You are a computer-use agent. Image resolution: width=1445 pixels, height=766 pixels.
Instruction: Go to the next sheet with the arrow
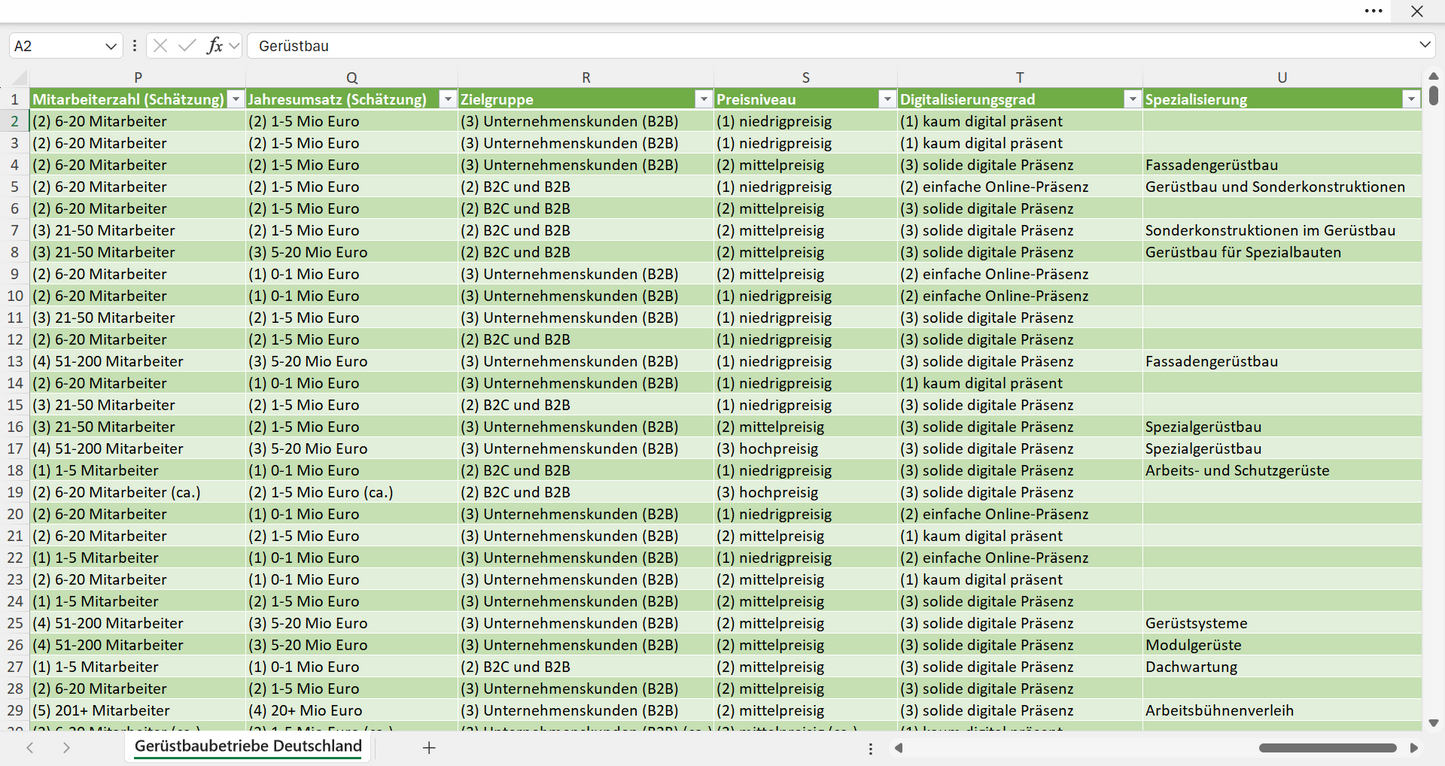(x=66, y=748)
